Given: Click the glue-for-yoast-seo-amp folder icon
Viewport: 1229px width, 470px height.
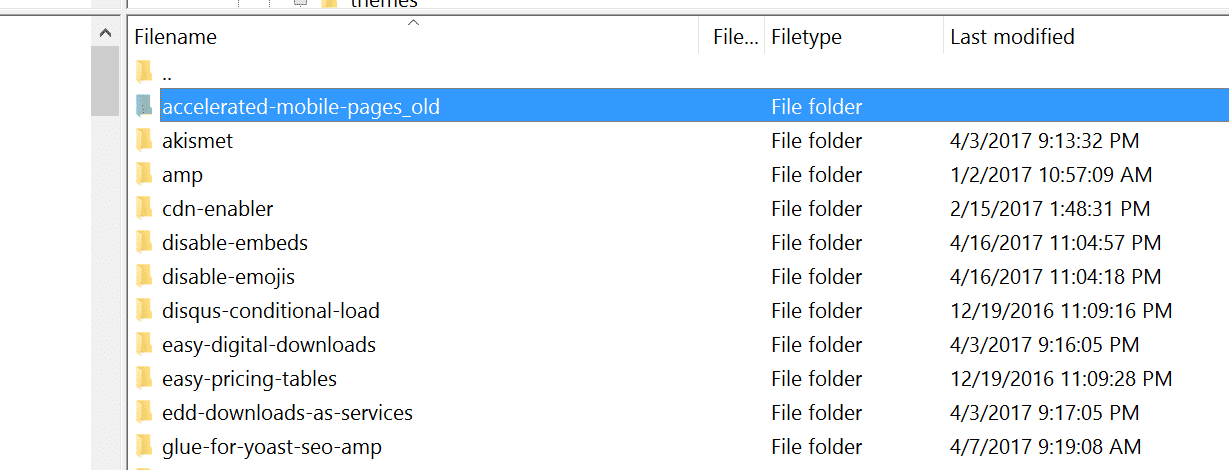Looking at the screenshot, I should point(144,447).
